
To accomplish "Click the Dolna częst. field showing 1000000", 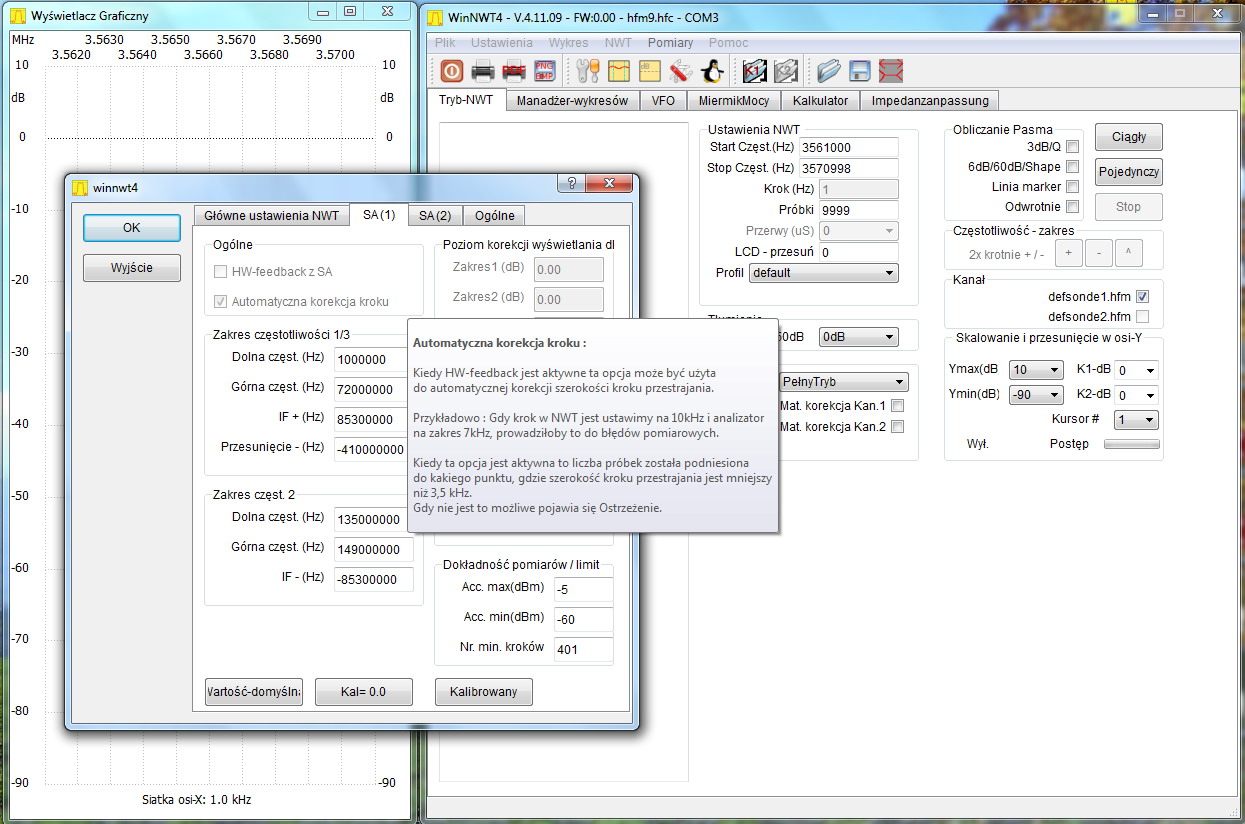I will click(x=373, y=360).
